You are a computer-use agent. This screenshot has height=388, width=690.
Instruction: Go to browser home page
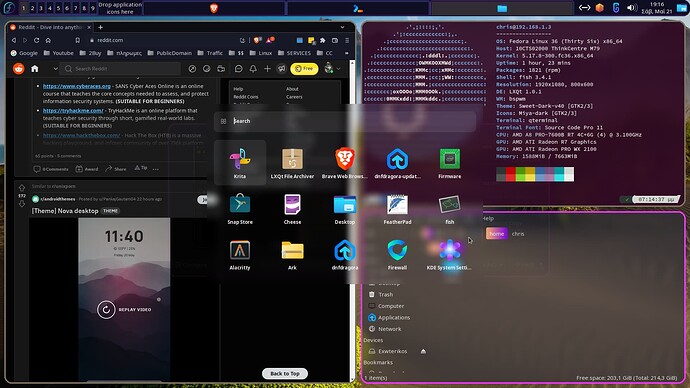tap(48, 40)
